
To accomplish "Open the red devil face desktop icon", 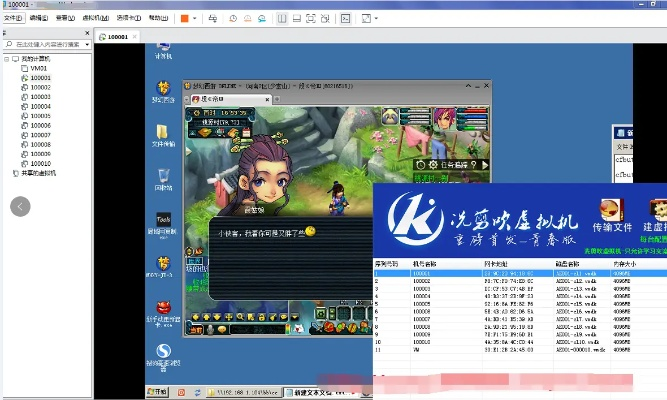I will pyautogui.click(x=163, y=314).
